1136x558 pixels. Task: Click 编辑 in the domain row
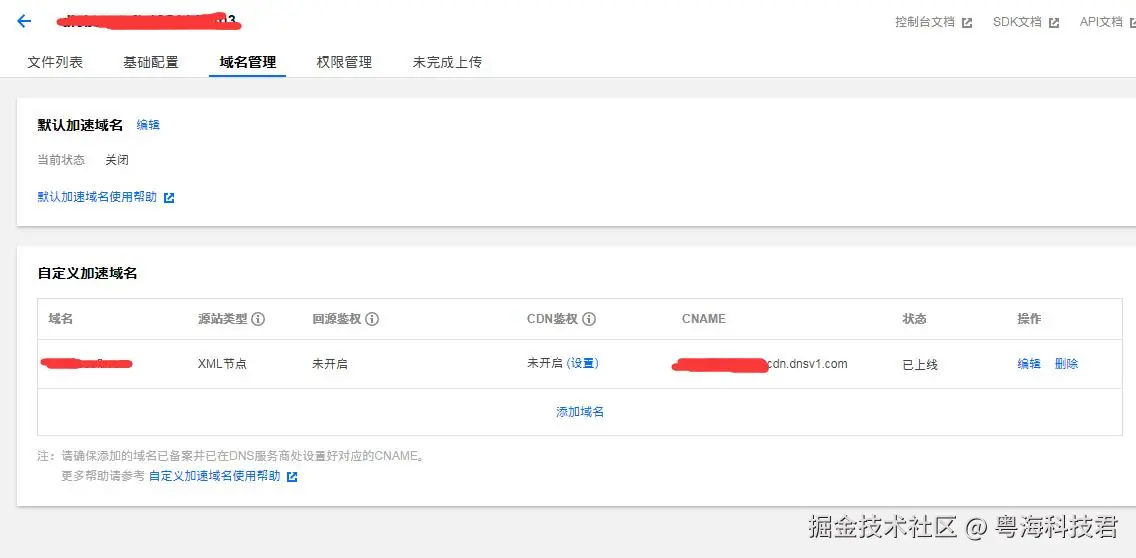pyautogui.click(x=1029, y=364)
